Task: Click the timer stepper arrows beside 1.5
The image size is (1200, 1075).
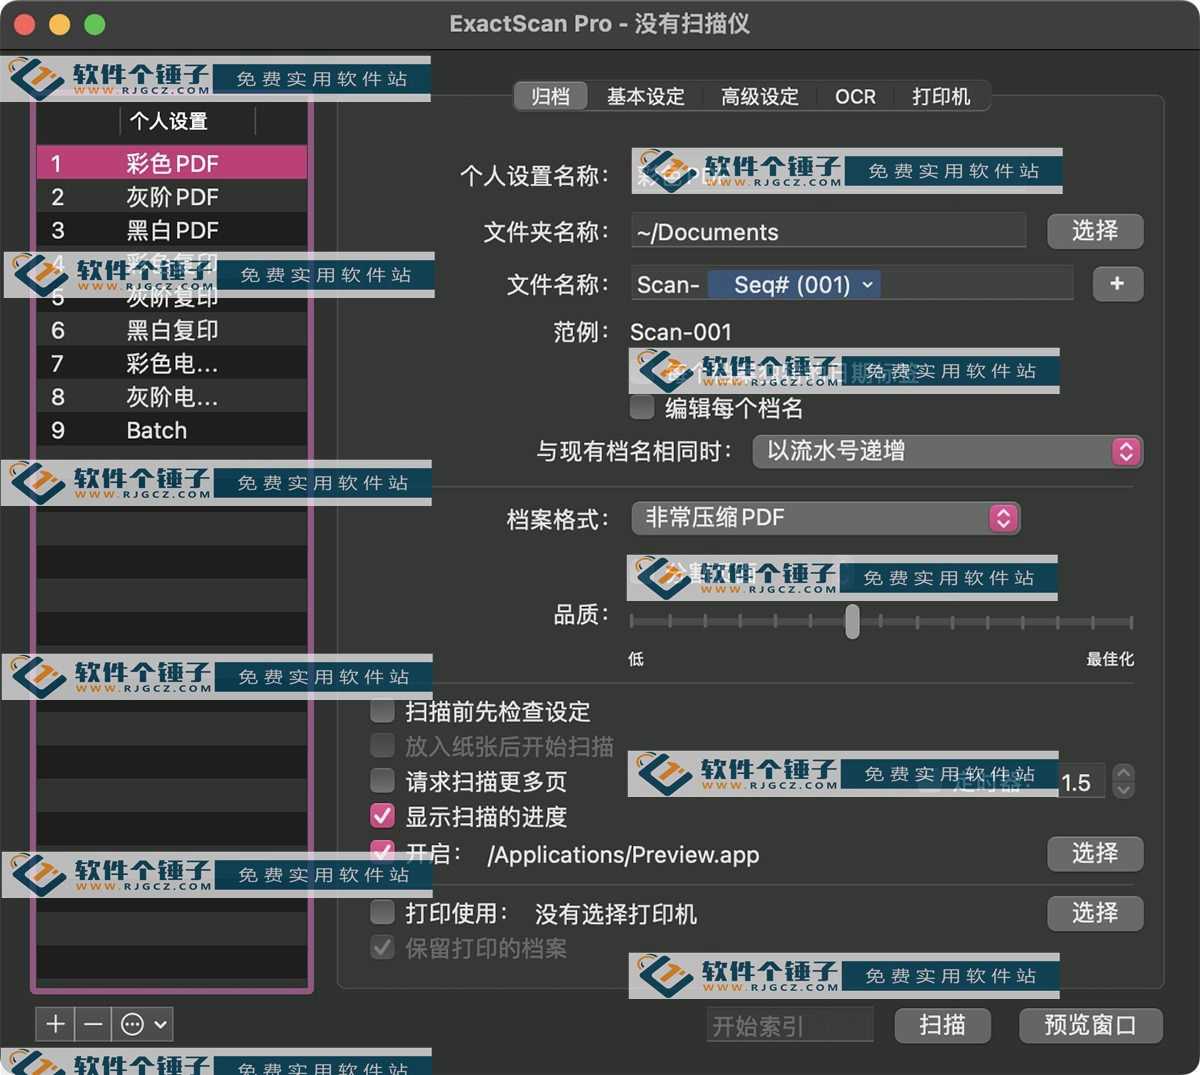Action: (1124, 781)
